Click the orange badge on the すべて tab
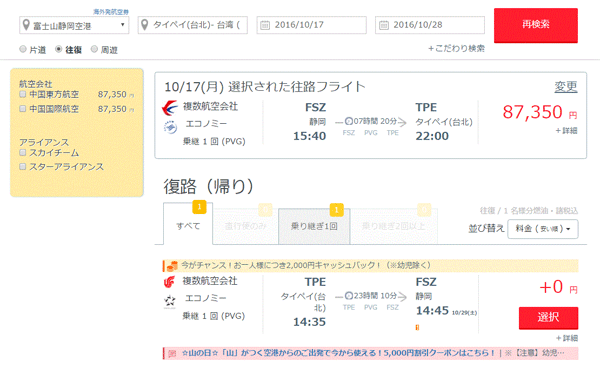This screenshot has width=600, height=368. tap(199, 207)
